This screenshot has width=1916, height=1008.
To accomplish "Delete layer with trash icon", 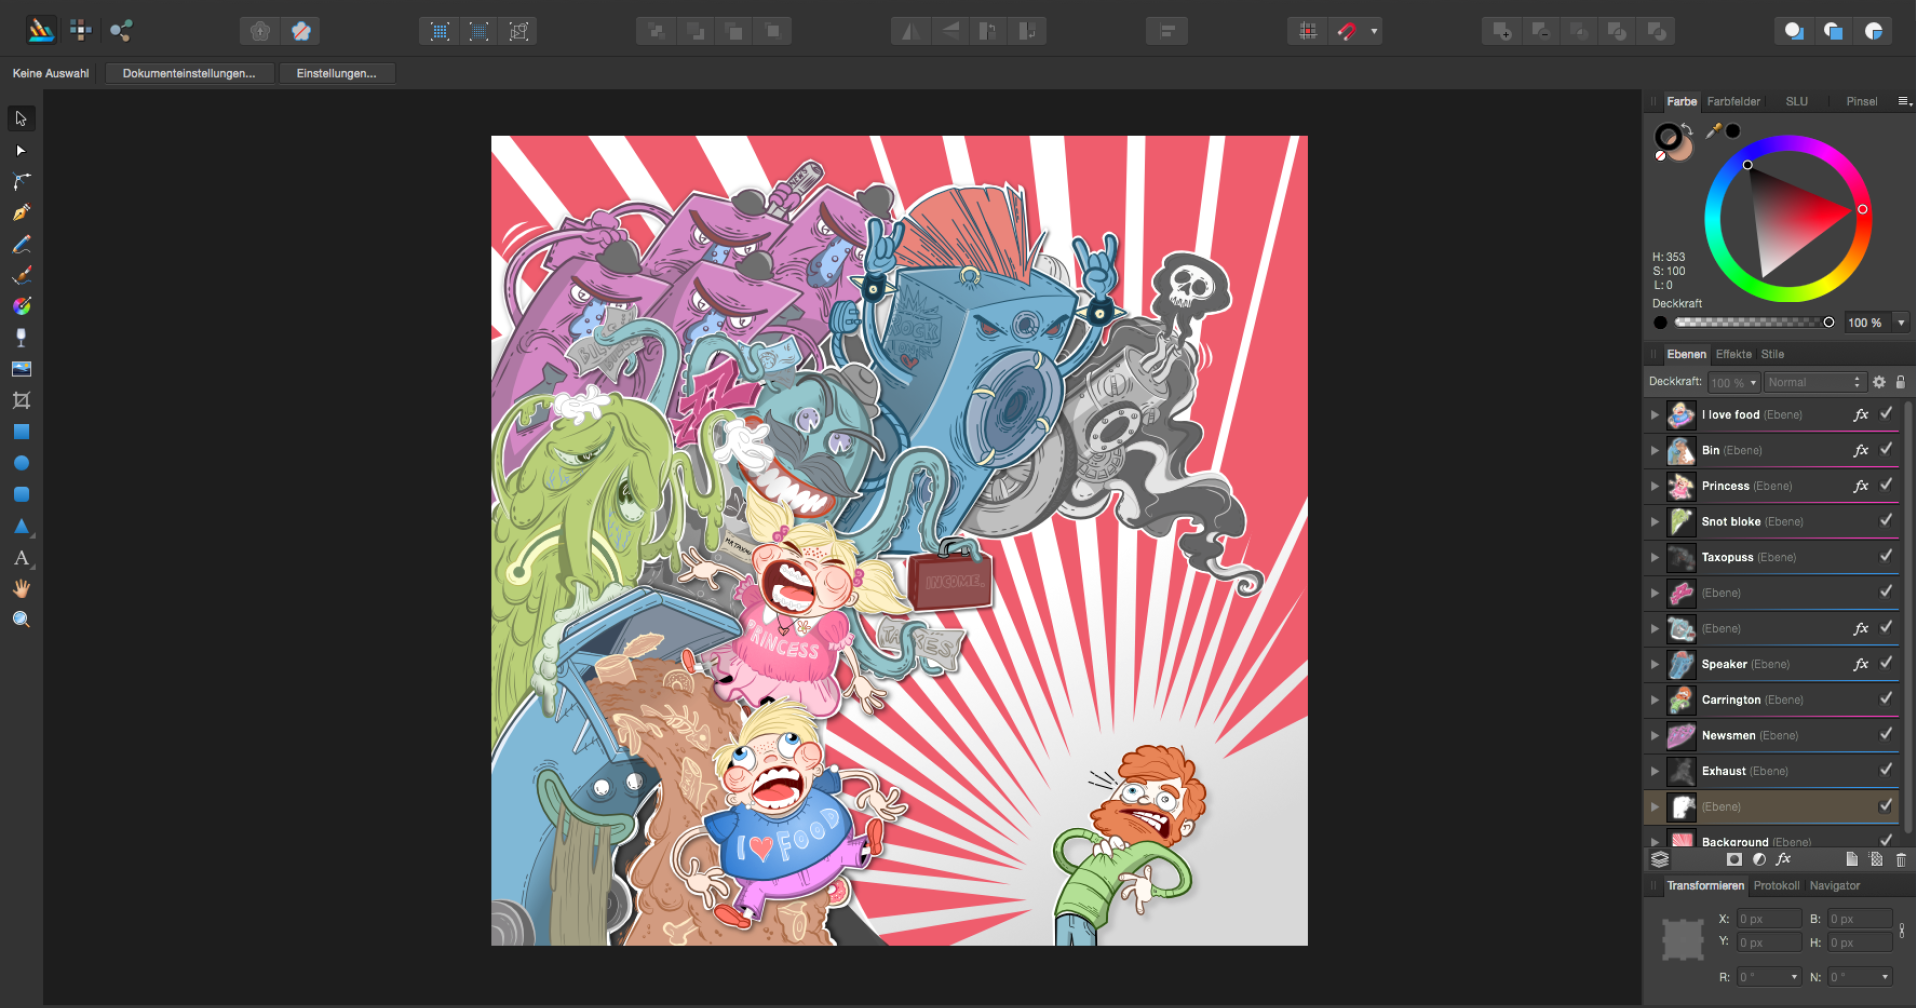I will pyautogui.click(x=1901, y=860).
